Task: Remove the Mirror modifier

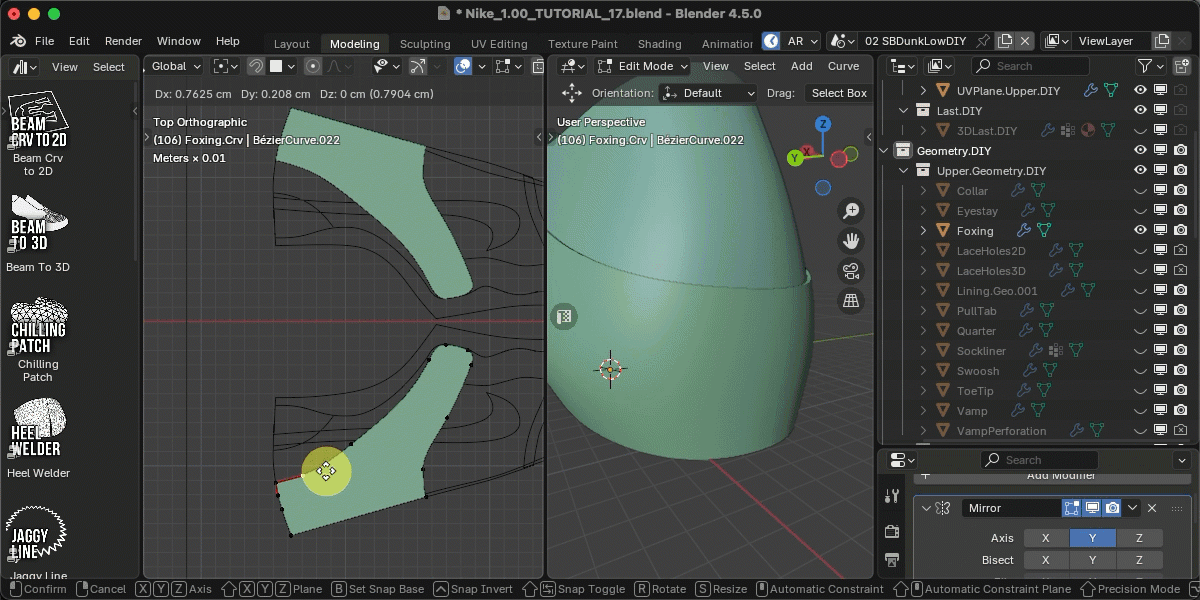Action: point(1152,508)
